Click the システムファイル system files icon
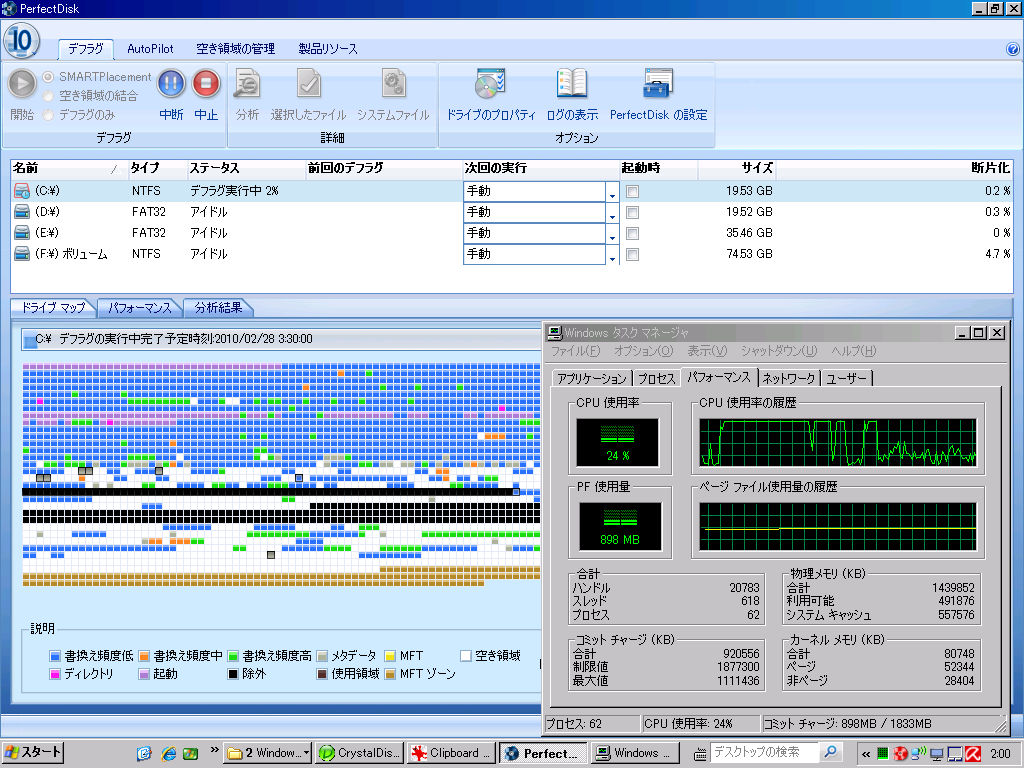 tap(393, 84)
